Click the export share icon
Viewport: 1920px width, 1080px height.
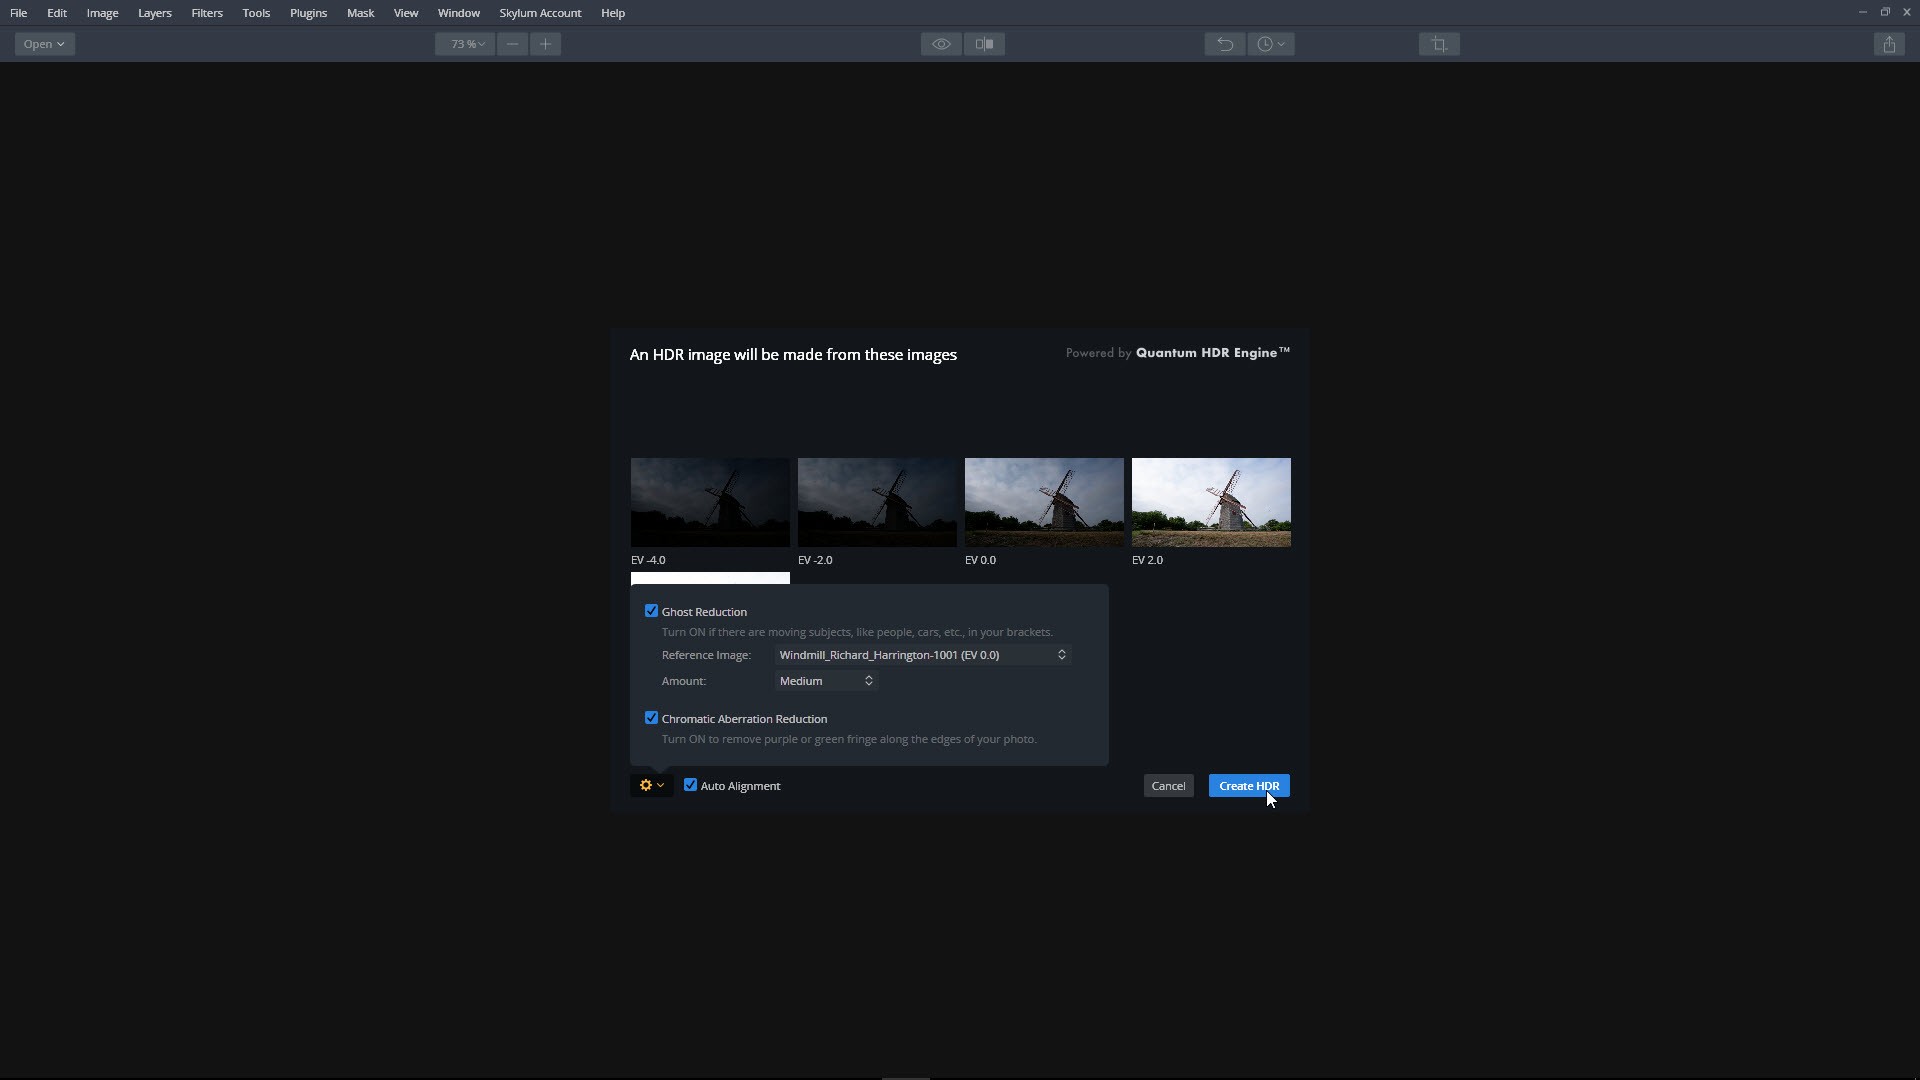pos(1889,44)
